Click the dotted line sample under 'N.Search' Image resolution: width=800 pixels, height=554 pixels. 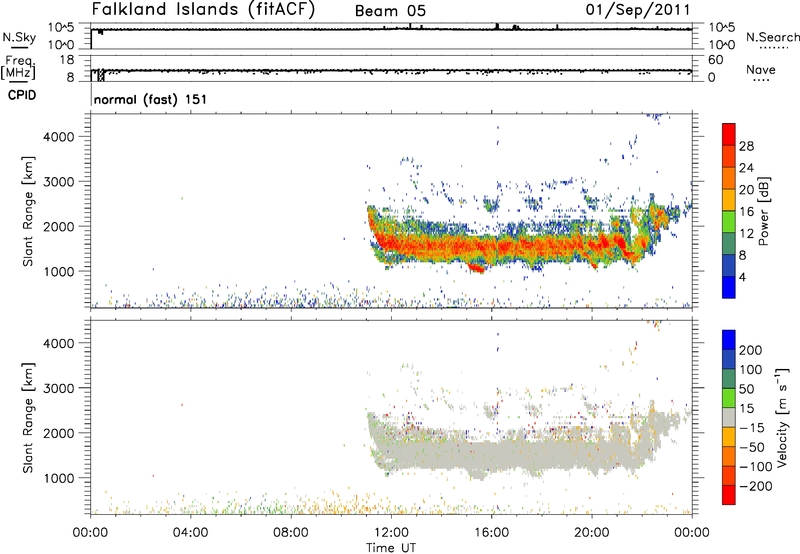click(x=773, y=48)
